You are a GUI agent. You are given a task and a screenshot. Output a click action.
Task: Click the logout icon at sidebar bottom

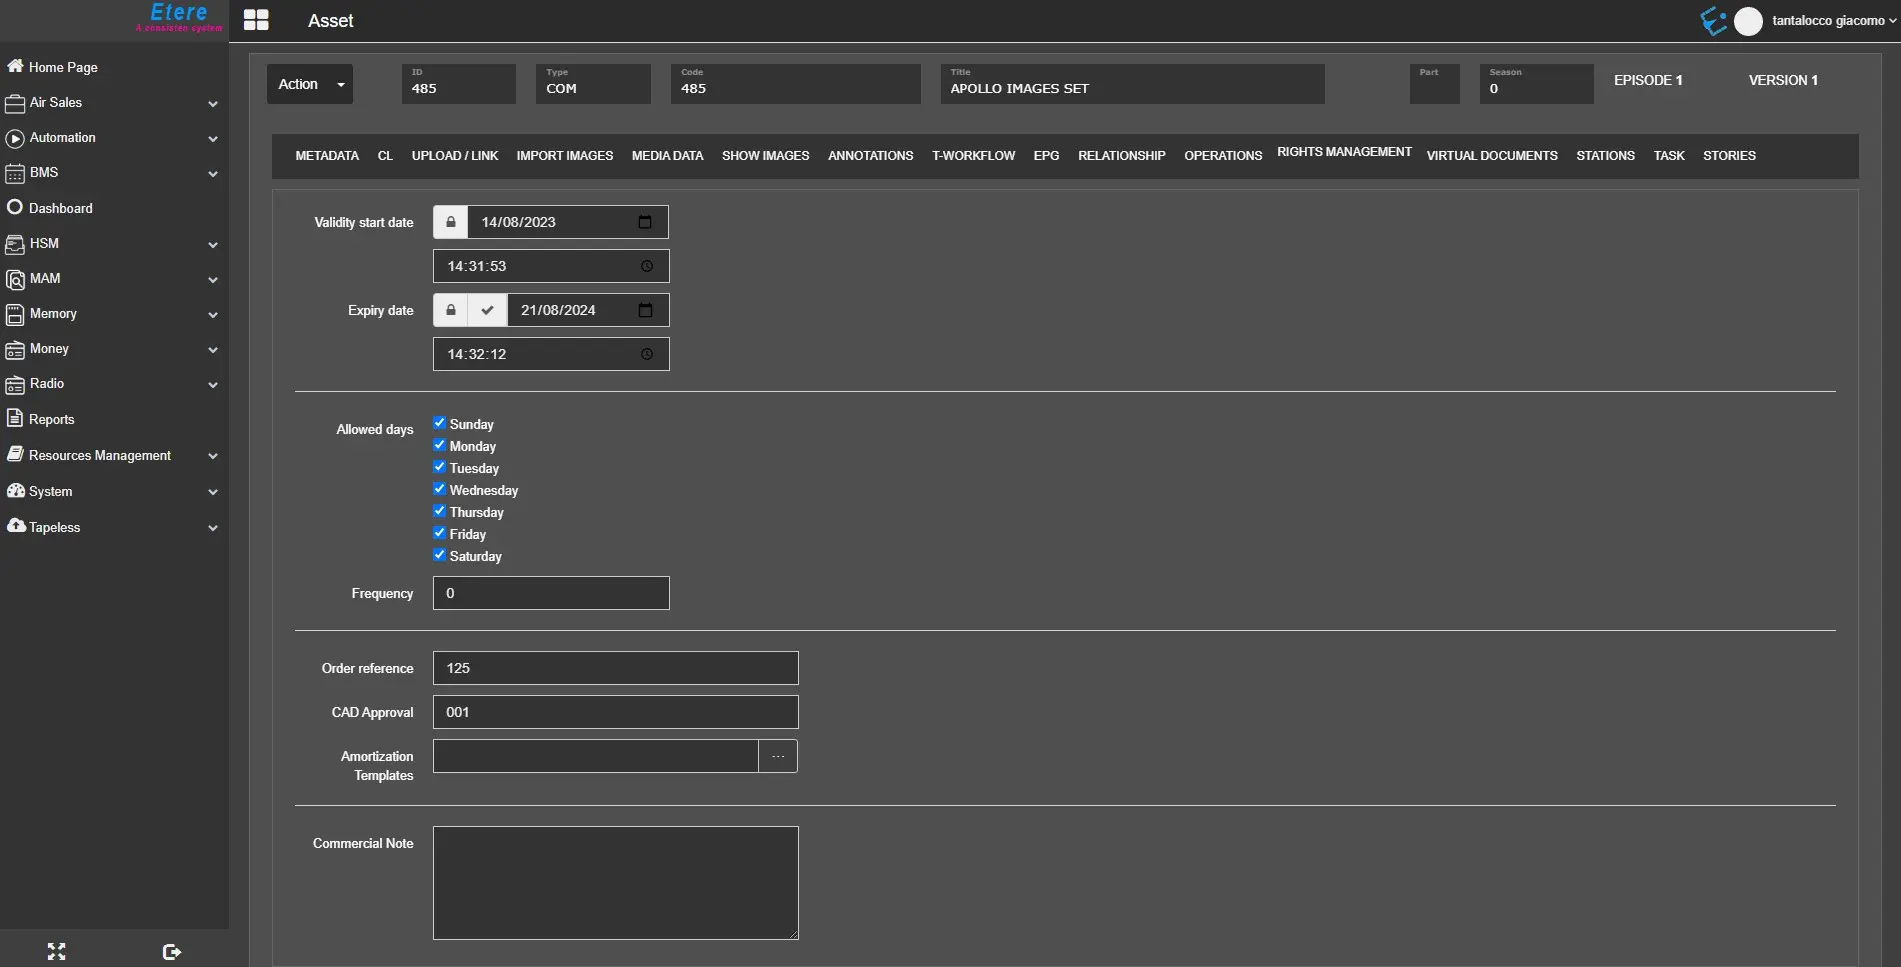(x=171, y=951)
